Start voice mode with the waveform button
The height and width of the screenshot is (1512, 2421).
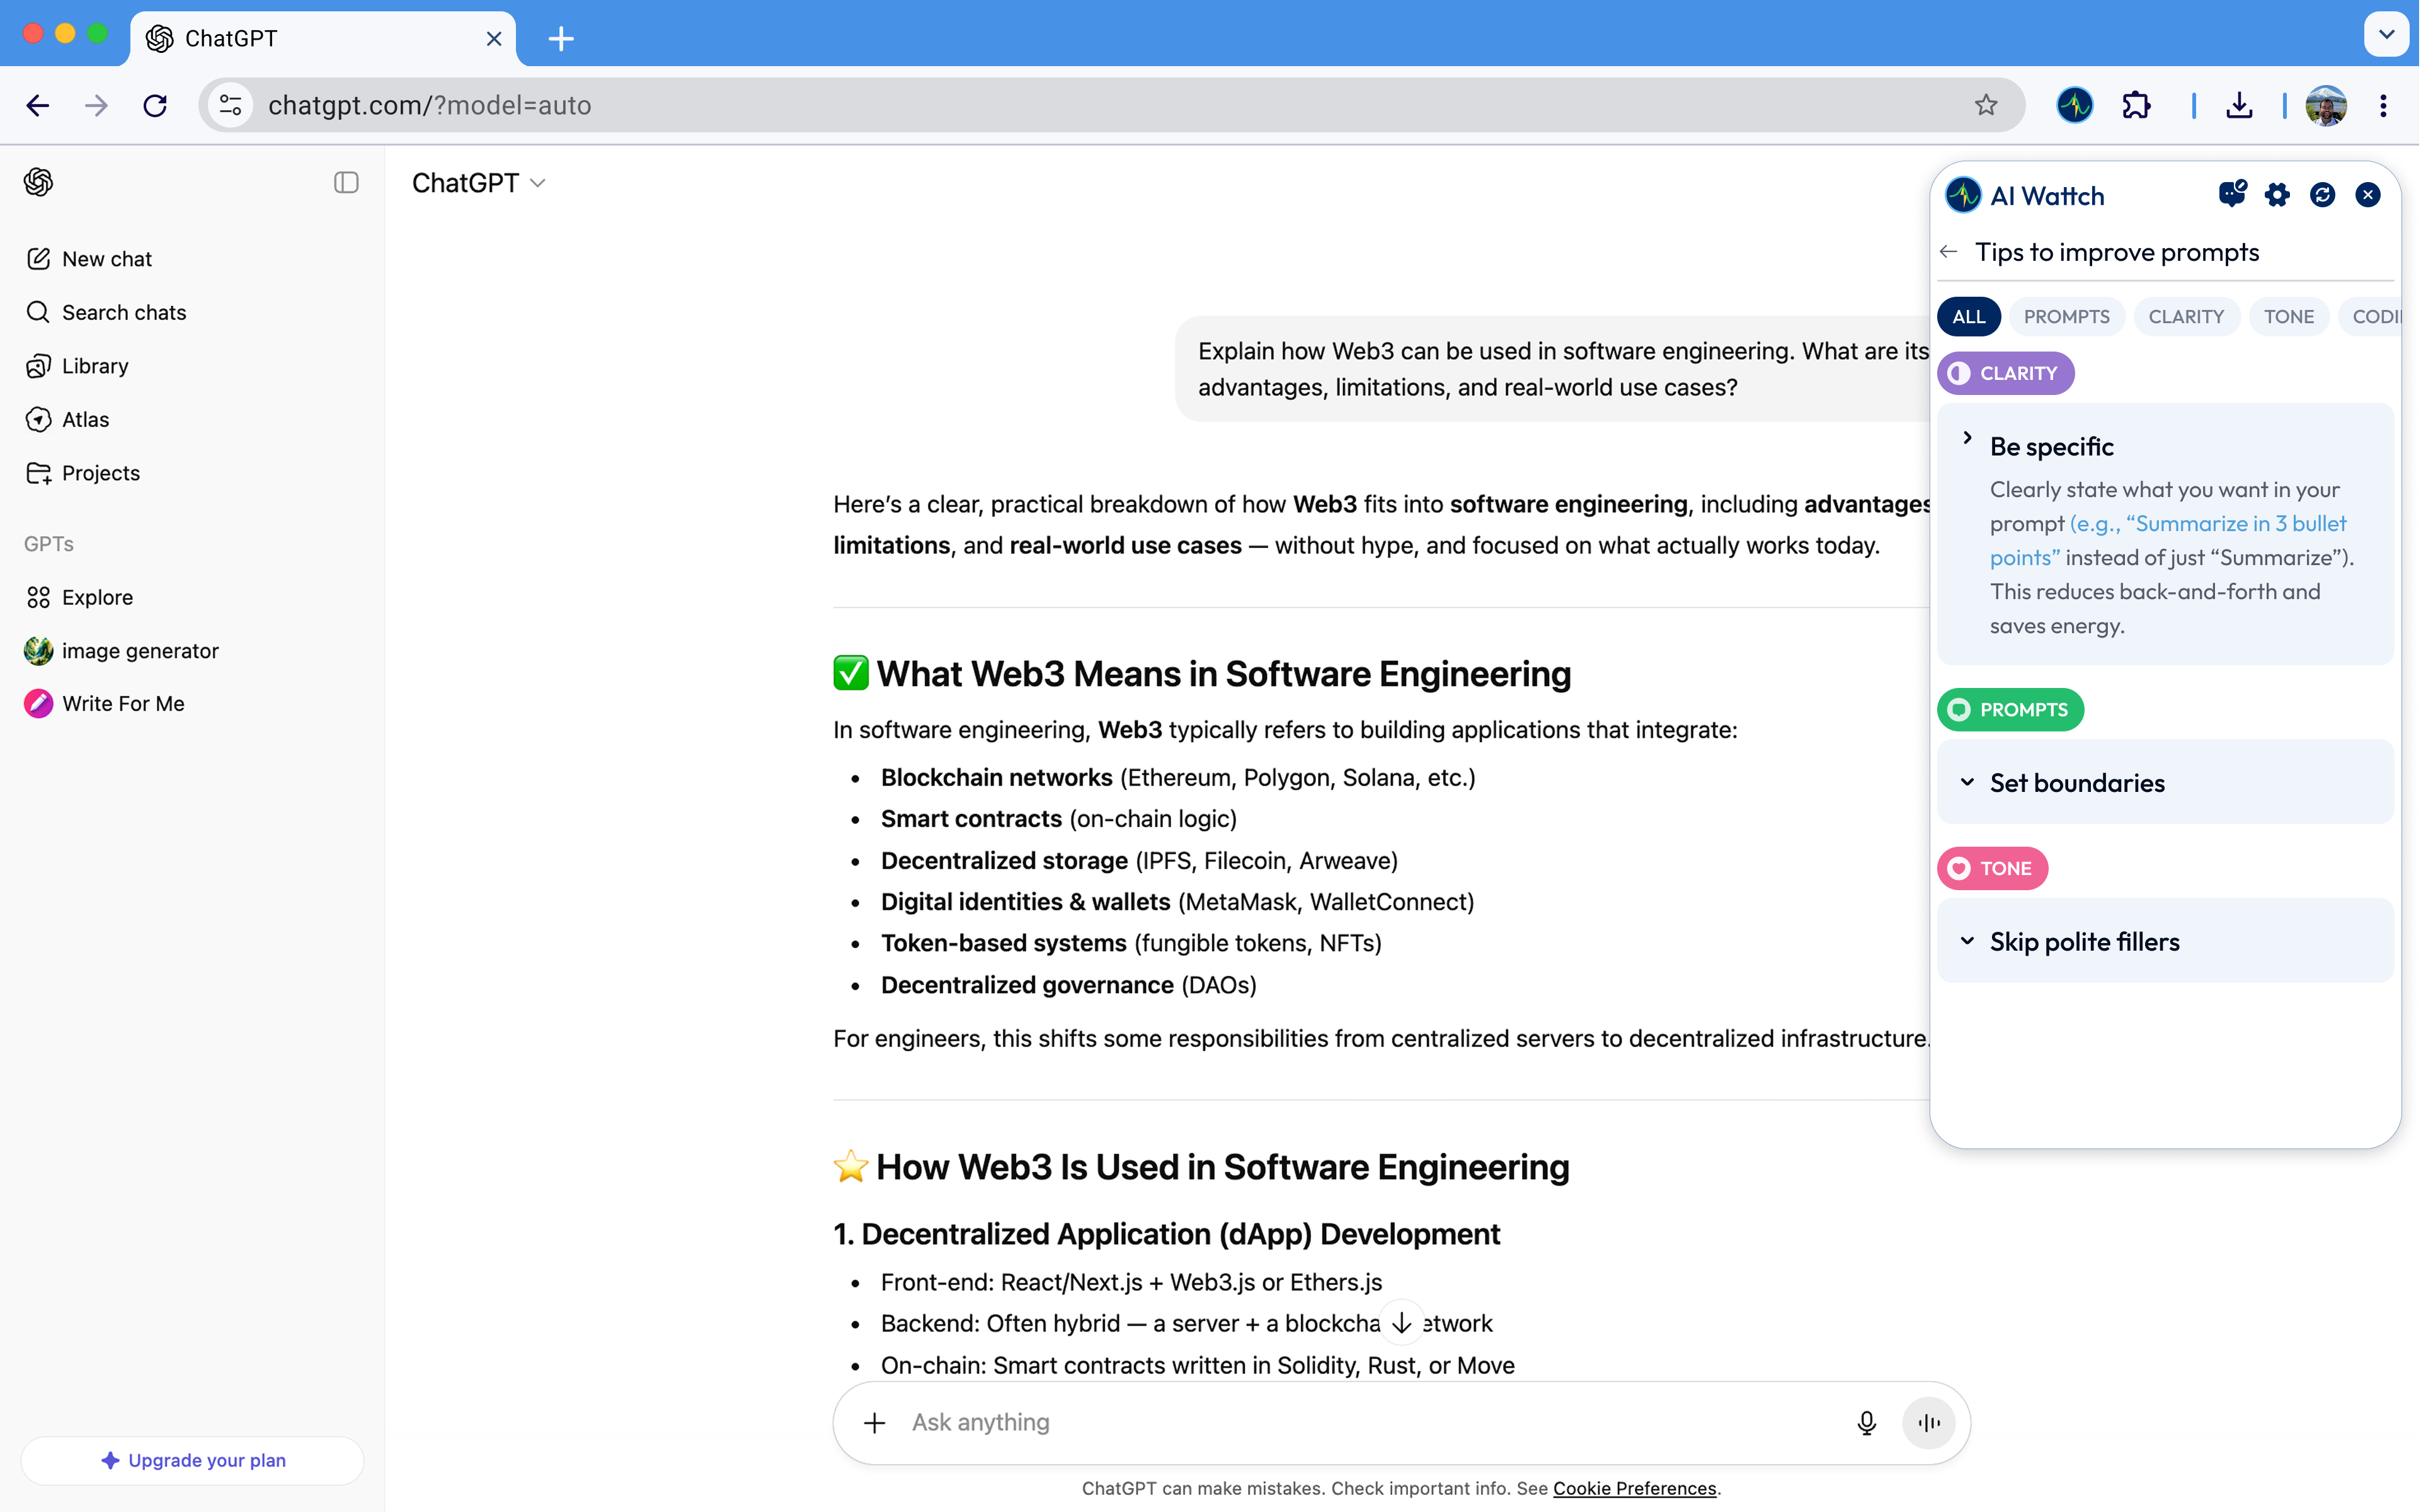pyautogui.click(x=1929, y=1422)
